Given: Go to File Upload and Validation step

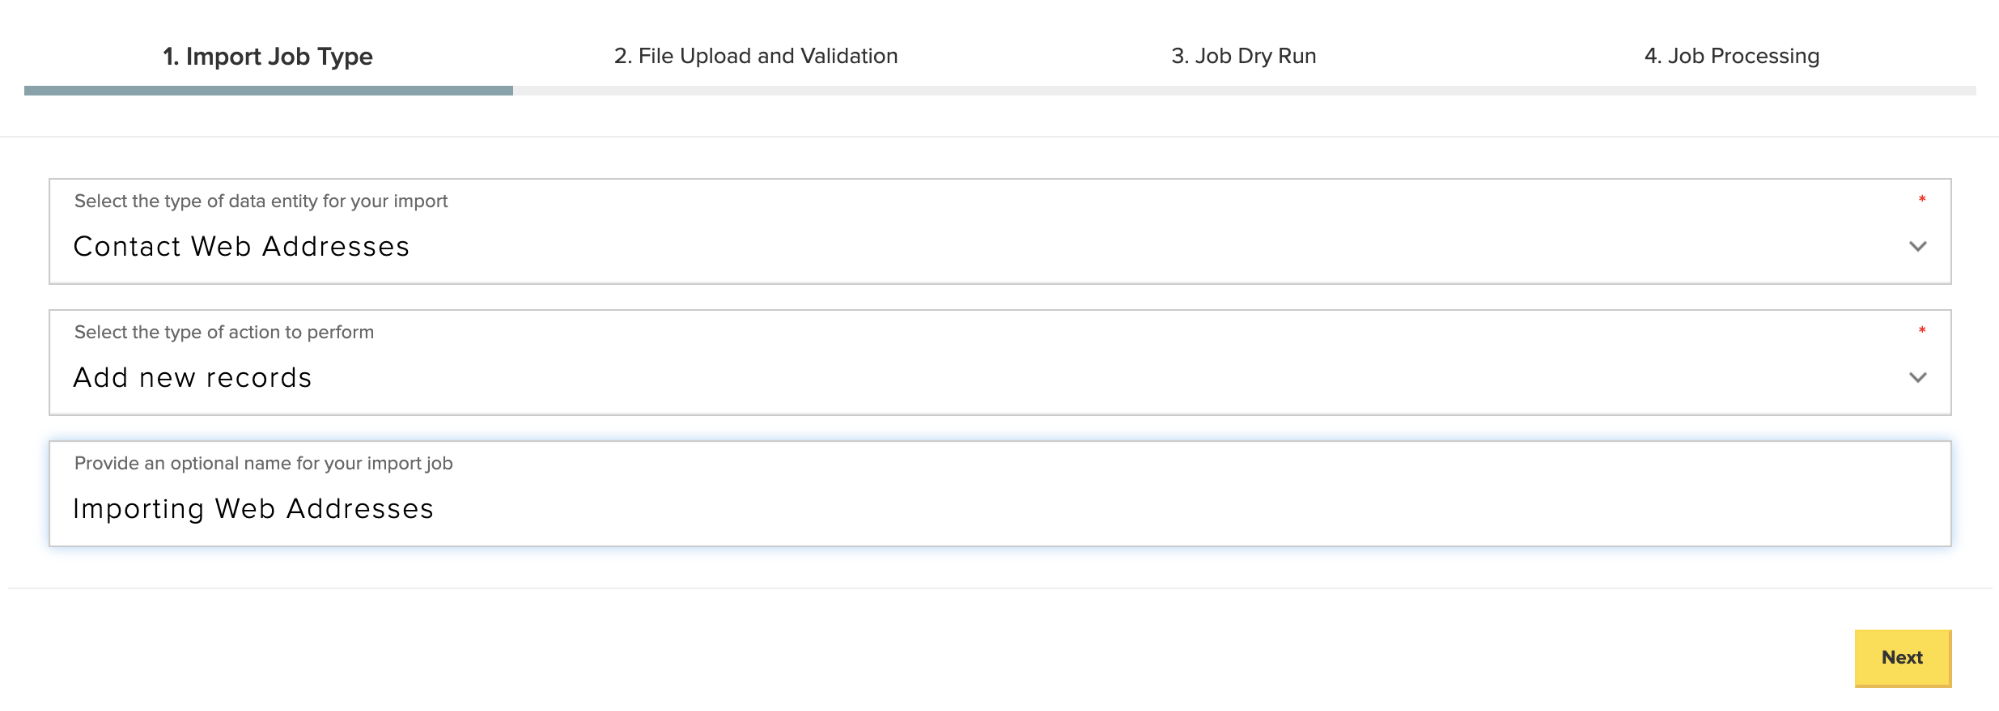Looking at the screenshot, I should [756, 56].
